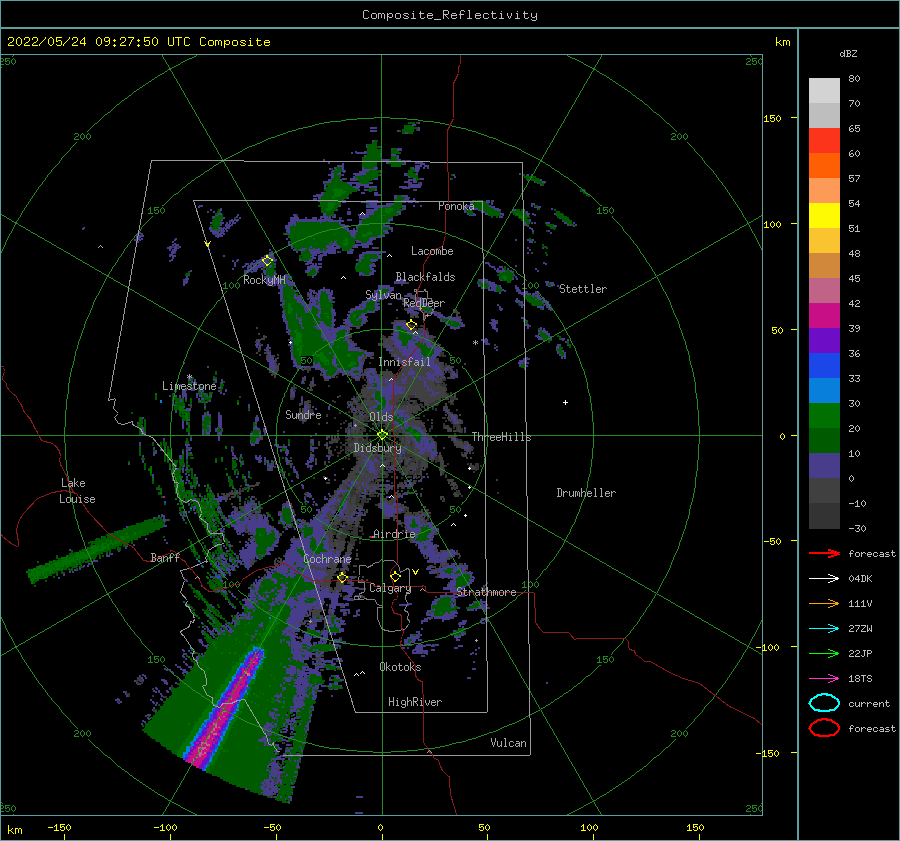Click the magenta 18TS arrow legend icon

[824, 679]
